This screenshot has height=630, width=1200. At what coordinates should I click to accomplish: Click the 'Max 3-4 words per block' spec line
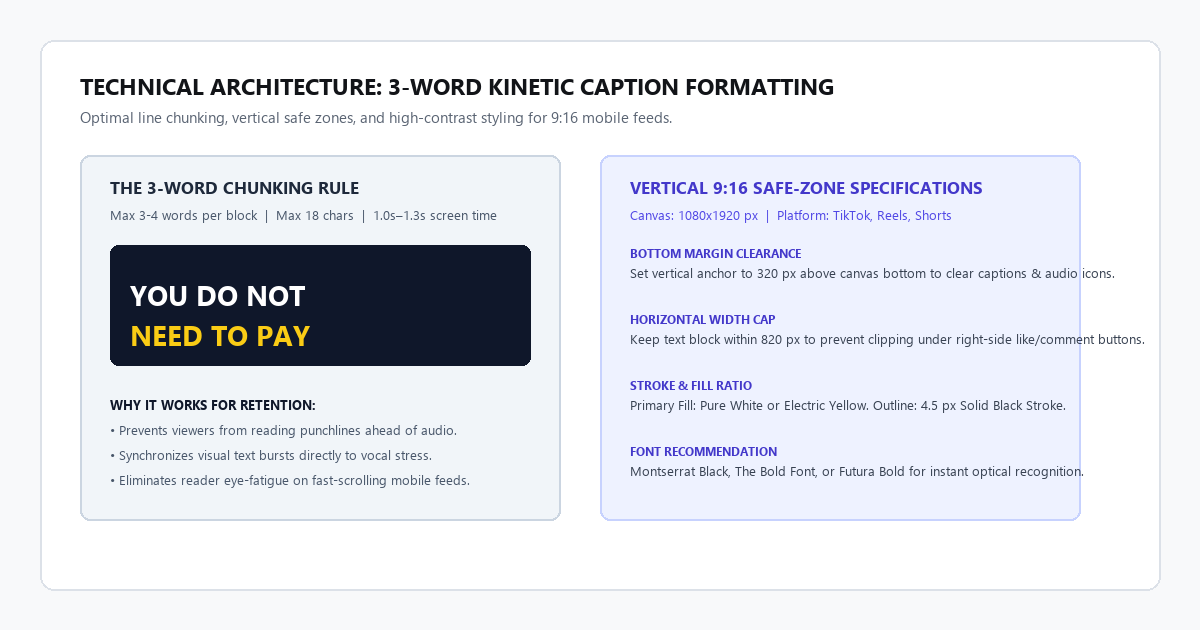[x=303, y=216]
